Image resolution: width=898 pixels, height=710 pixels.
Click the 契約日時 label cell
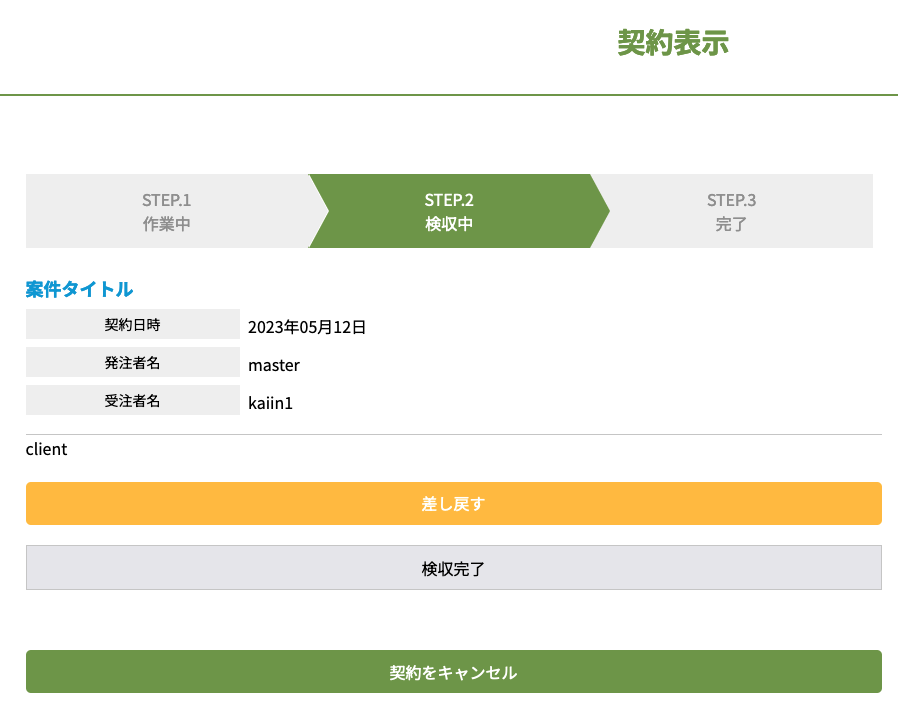(132, 325)
